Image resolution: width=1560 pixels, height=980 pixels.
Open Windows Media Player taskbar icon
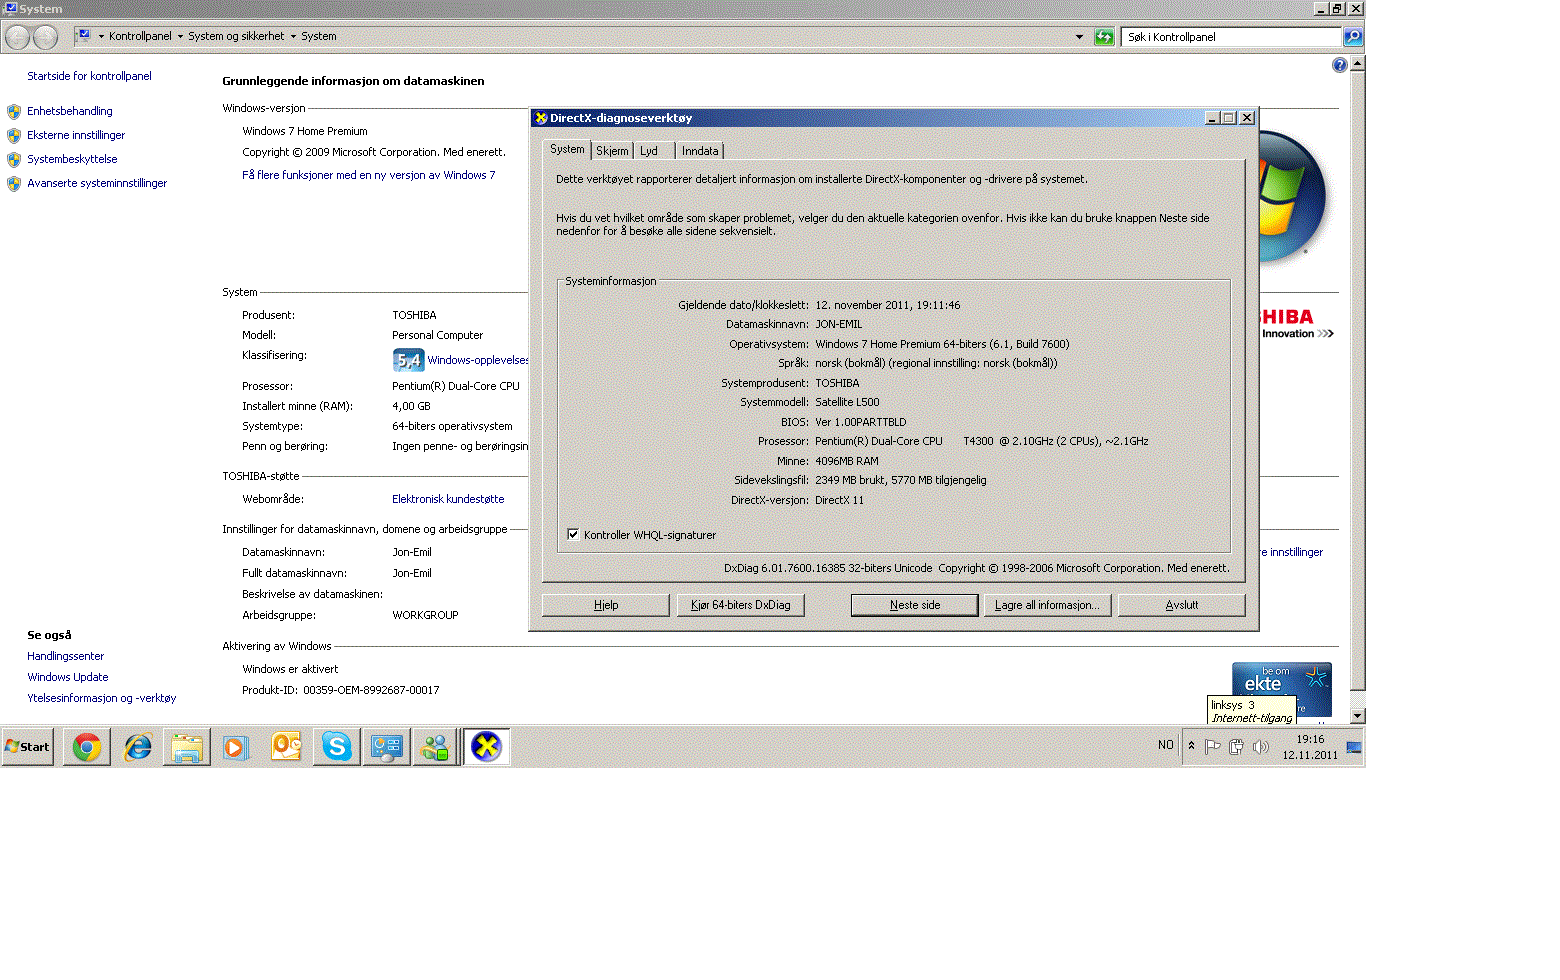pos(236,747)
